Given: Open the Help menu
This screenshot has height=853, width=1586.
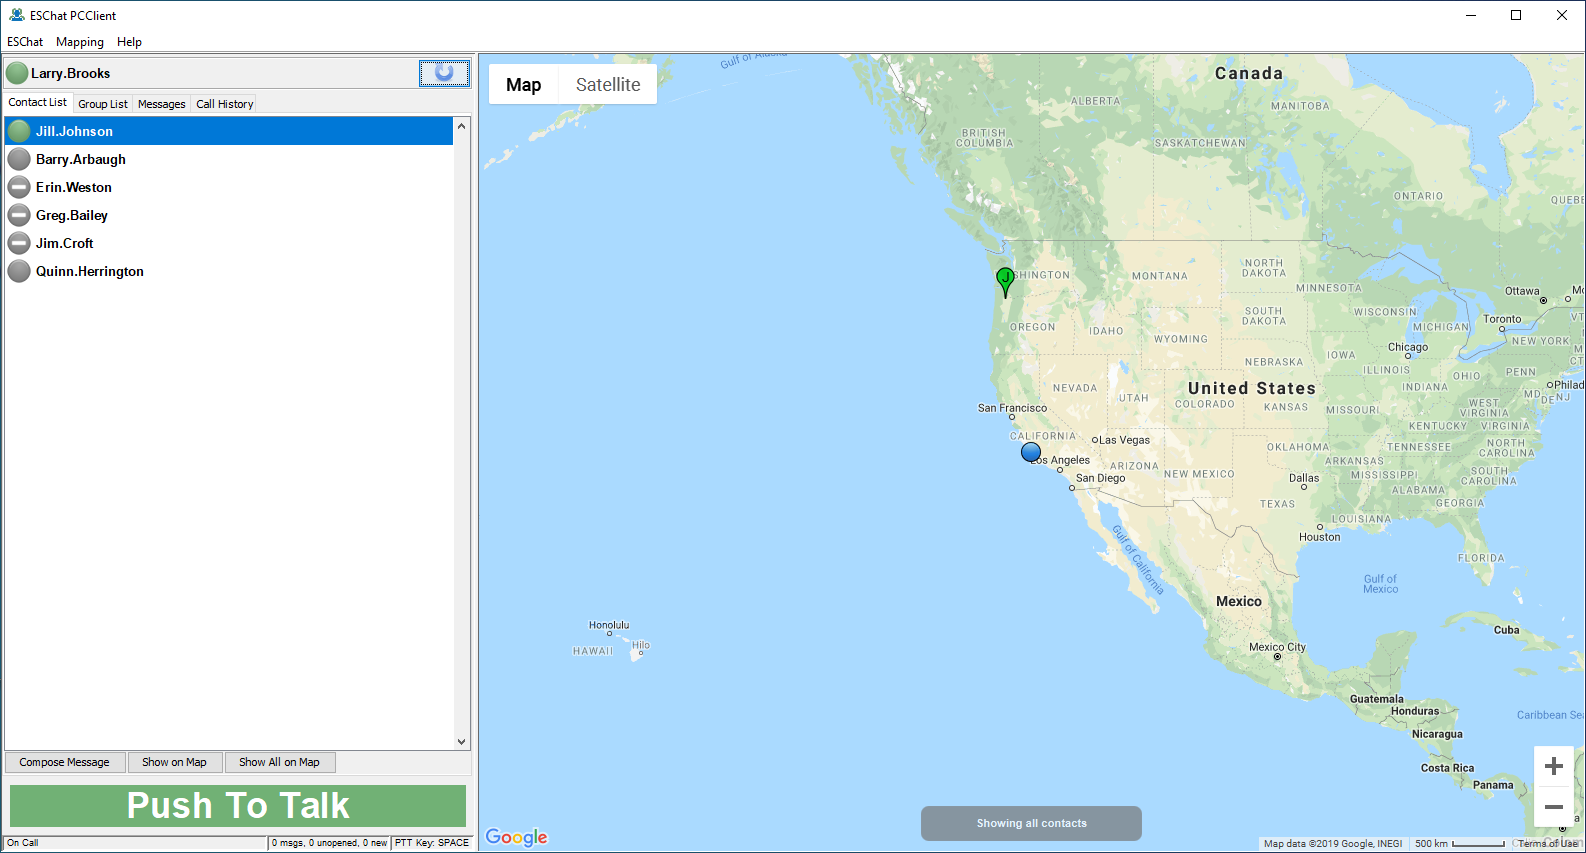Looking at the screenshot, I should click(x=129, y=42).
